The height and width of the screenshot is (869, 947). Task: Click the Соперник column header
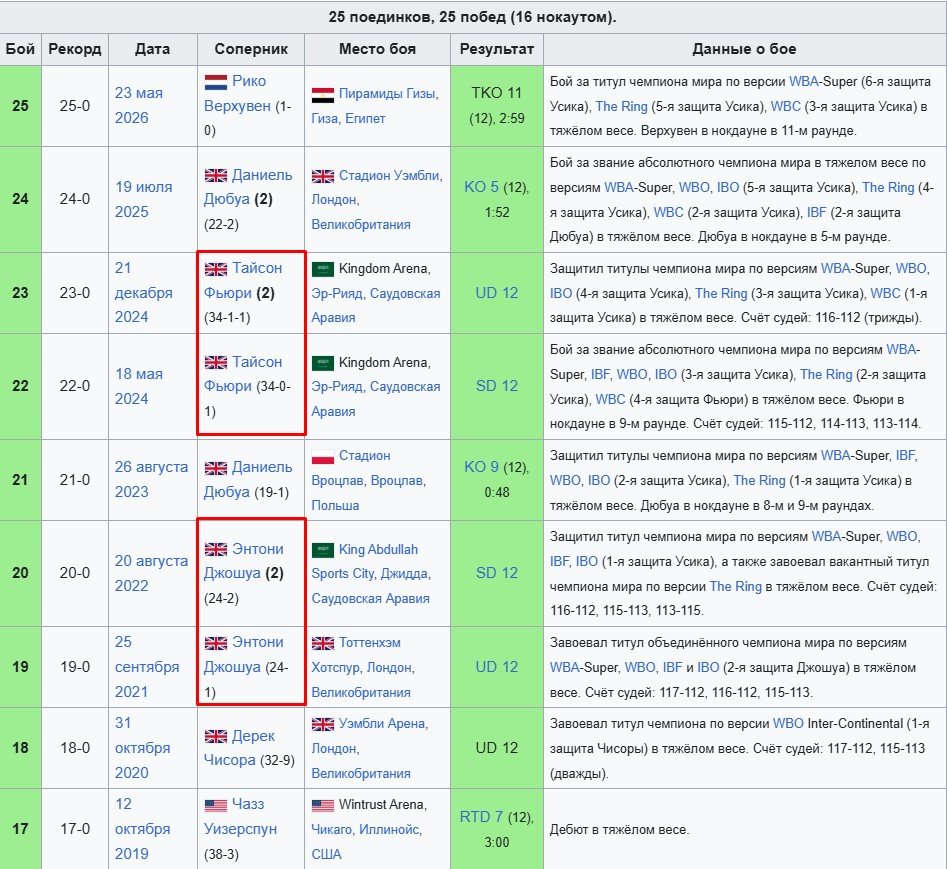pos(251,49)
